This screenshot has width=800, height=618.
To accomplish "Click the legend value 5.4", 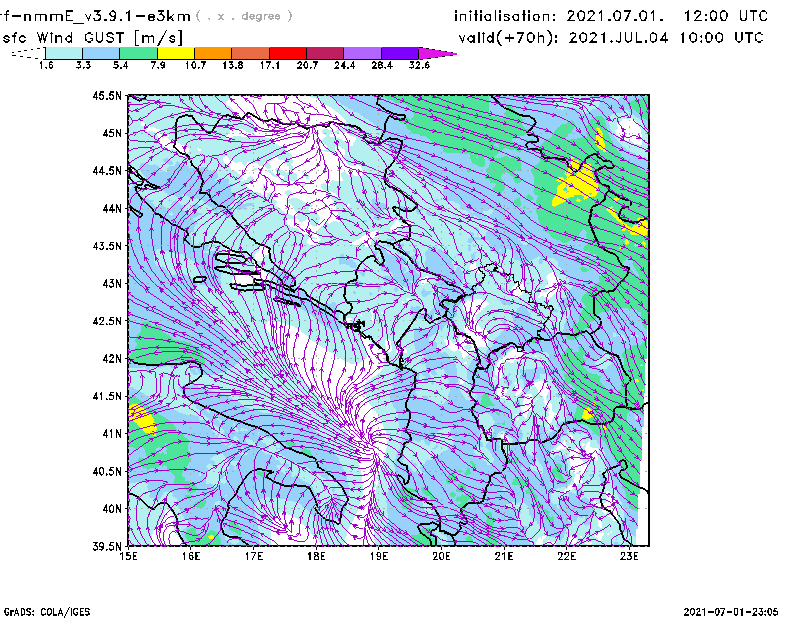I will pos(120,65).
